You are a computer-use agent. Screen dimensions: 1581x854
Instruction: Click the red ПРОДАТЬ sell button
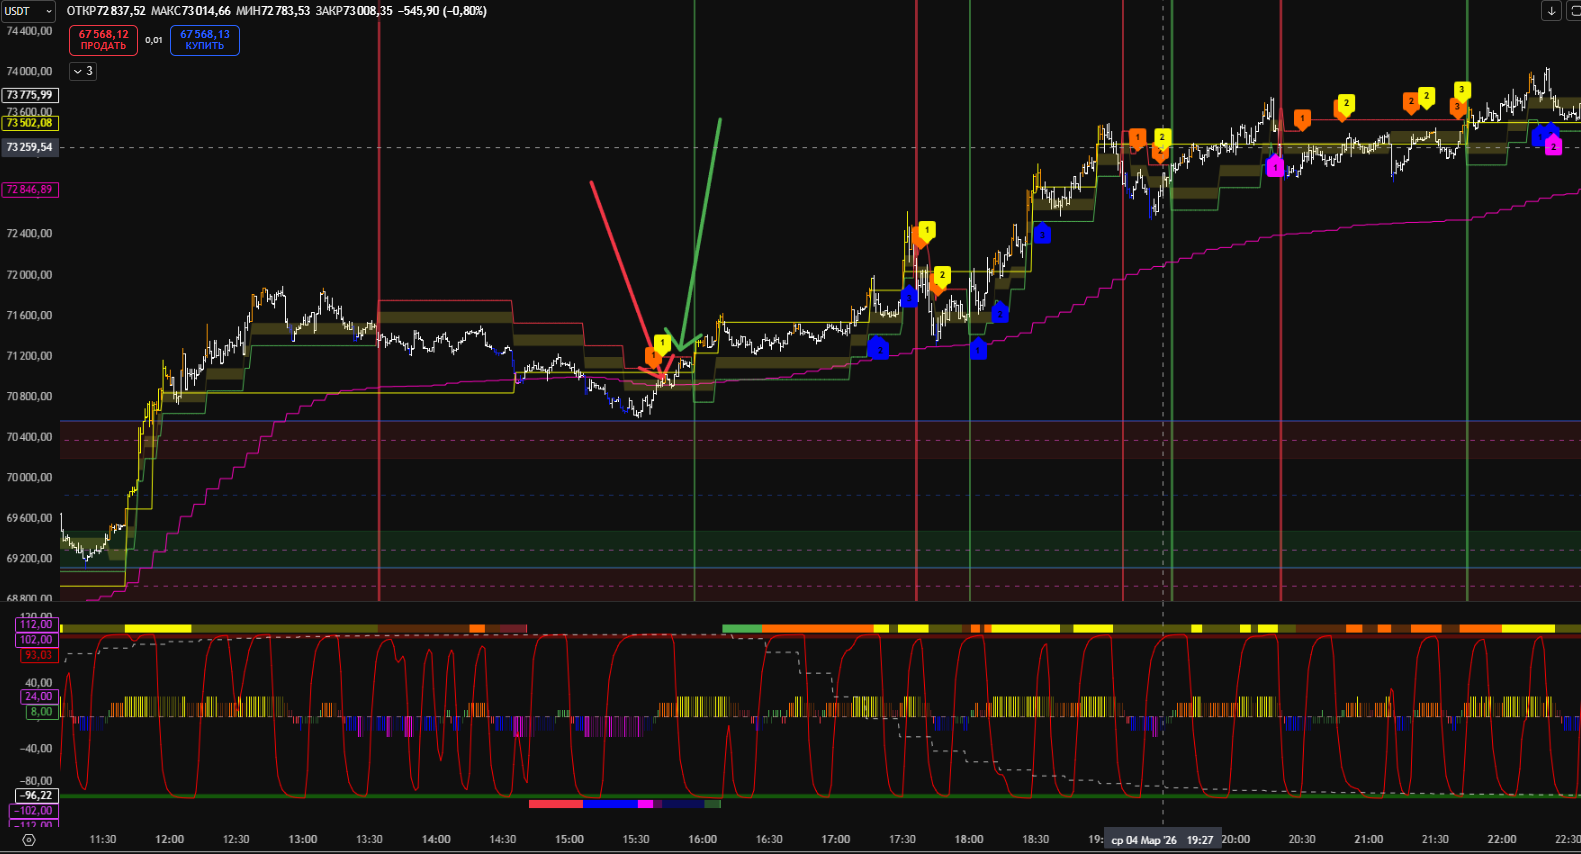(103, 40)
